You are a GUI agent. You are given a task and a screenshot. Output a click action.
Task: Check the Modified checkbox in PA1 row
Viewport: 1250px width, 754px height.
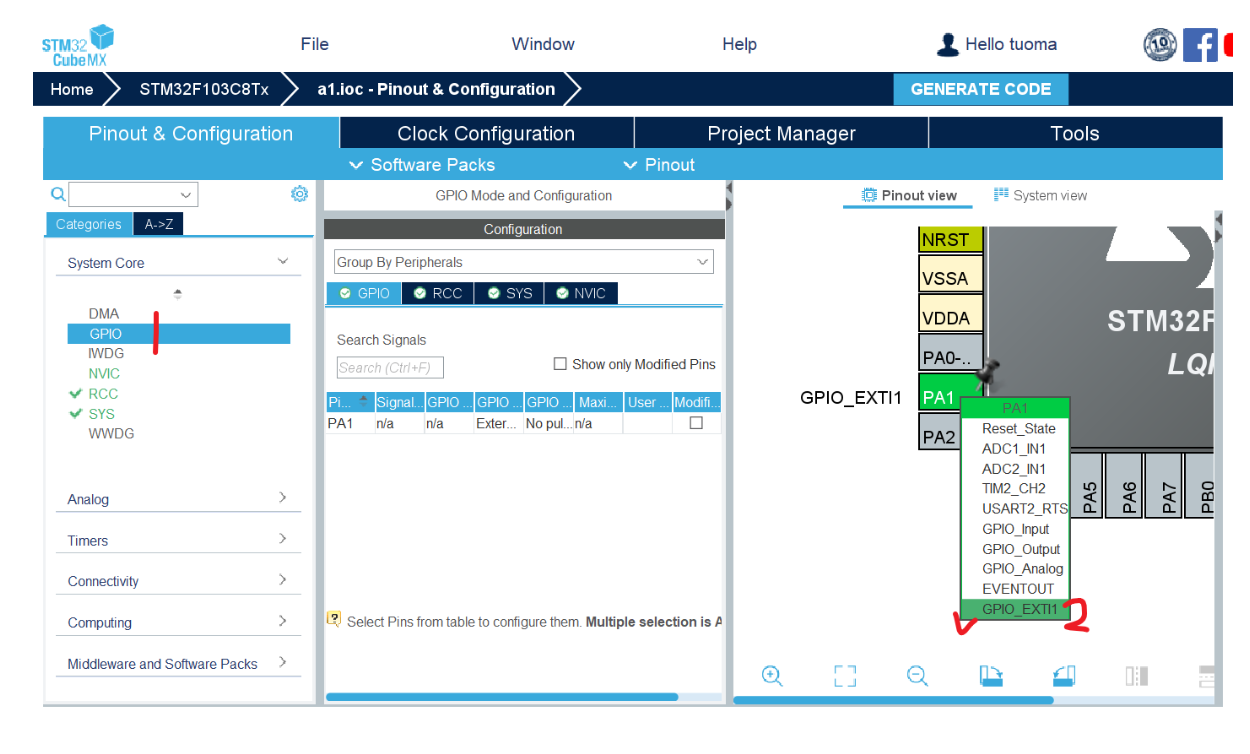[696, 423]
